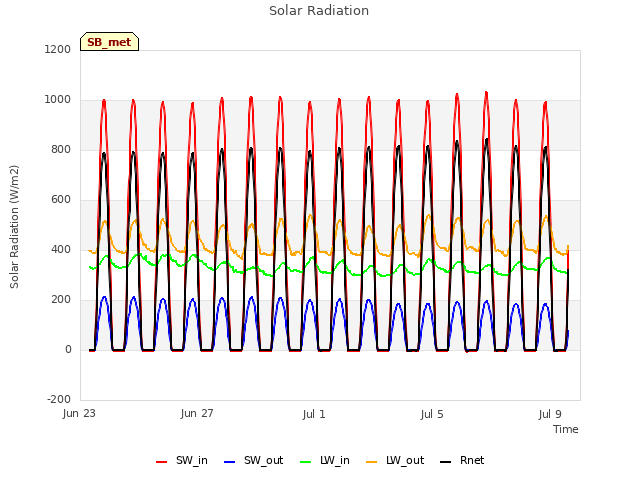Click the 400 y-axis tick label
640x480 pixels.
click(61, 249)
